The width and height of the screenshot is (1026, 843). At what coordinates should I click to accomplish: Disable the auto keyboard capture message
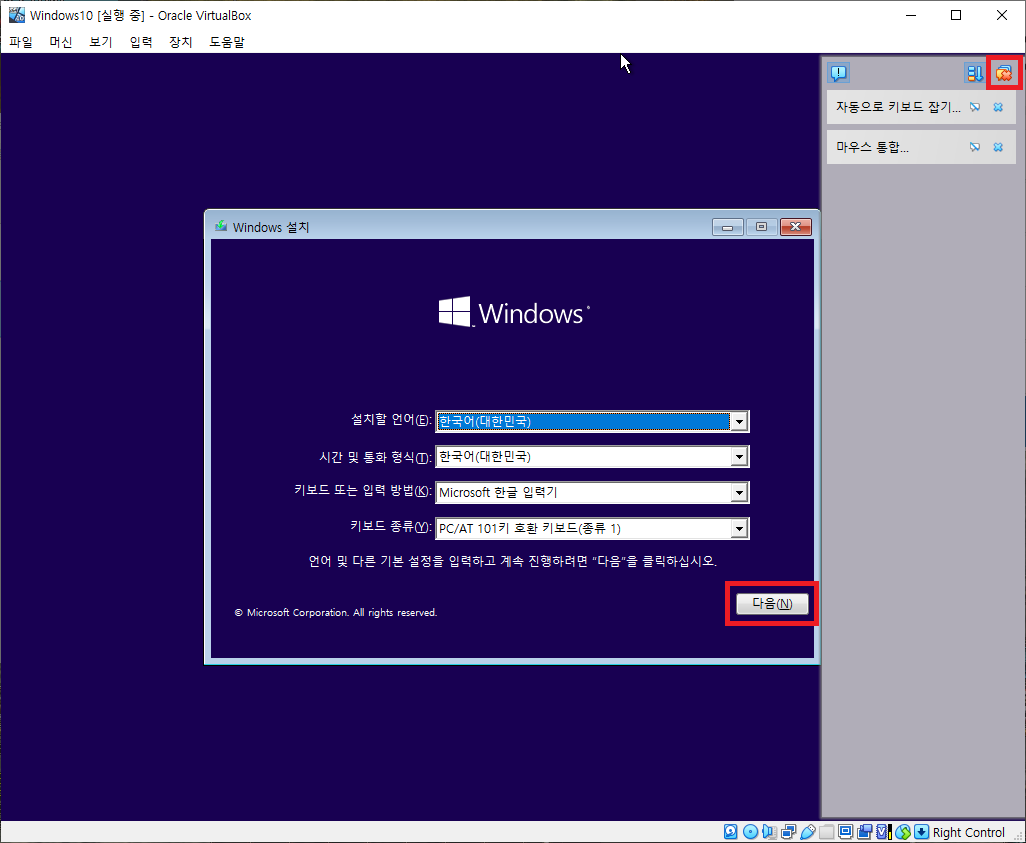975,107
